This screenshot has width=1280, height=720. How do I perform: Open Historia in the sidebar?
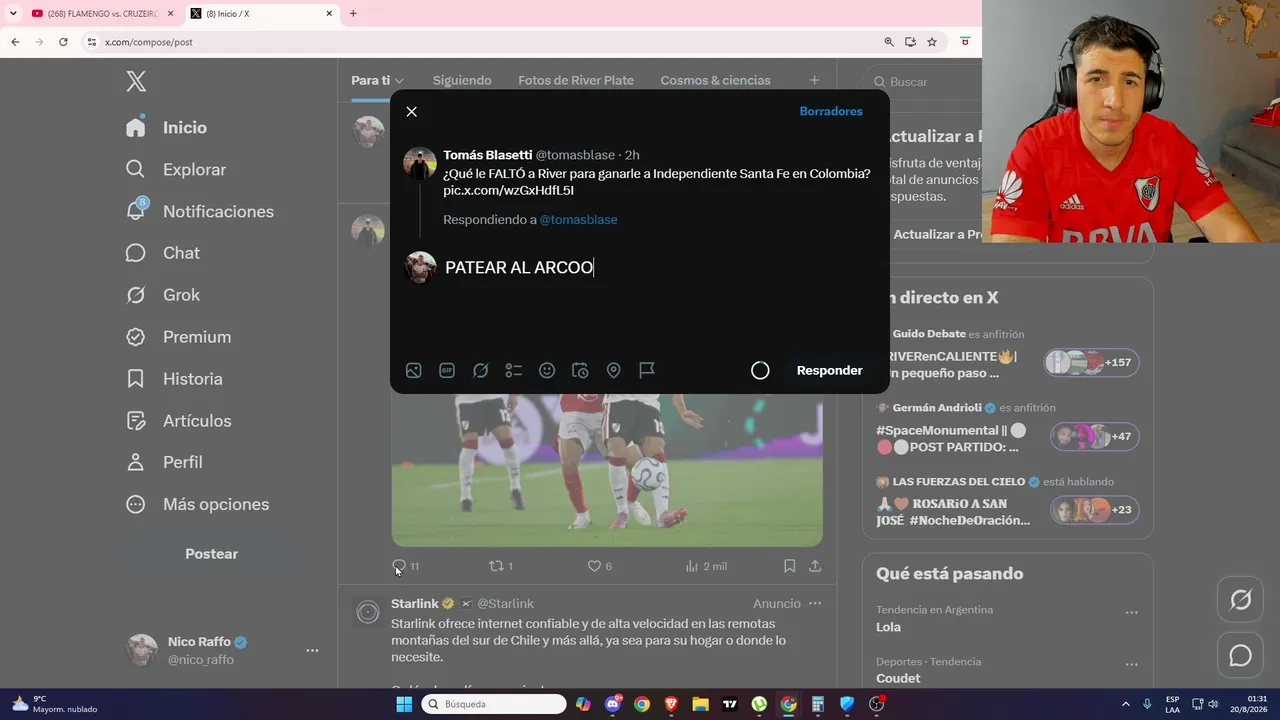click(x=174, y=380)
